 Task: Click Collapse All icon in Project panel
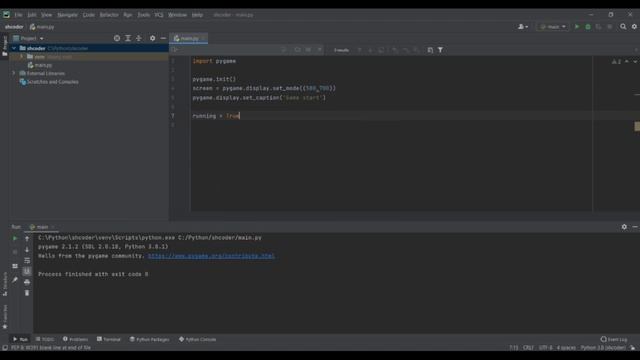click(139, 38)
